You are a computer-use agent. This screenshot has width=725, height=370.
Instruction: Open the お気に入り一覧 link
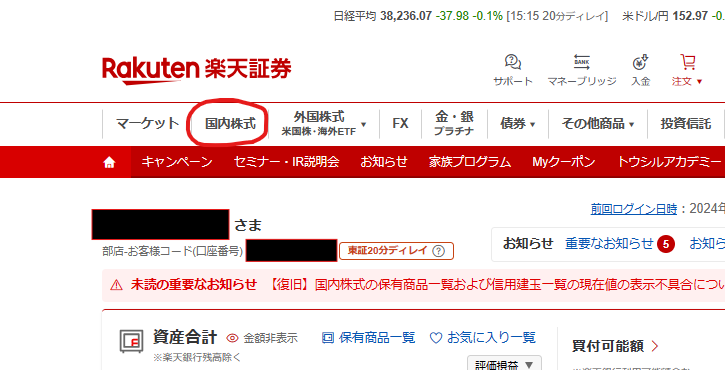491,338
